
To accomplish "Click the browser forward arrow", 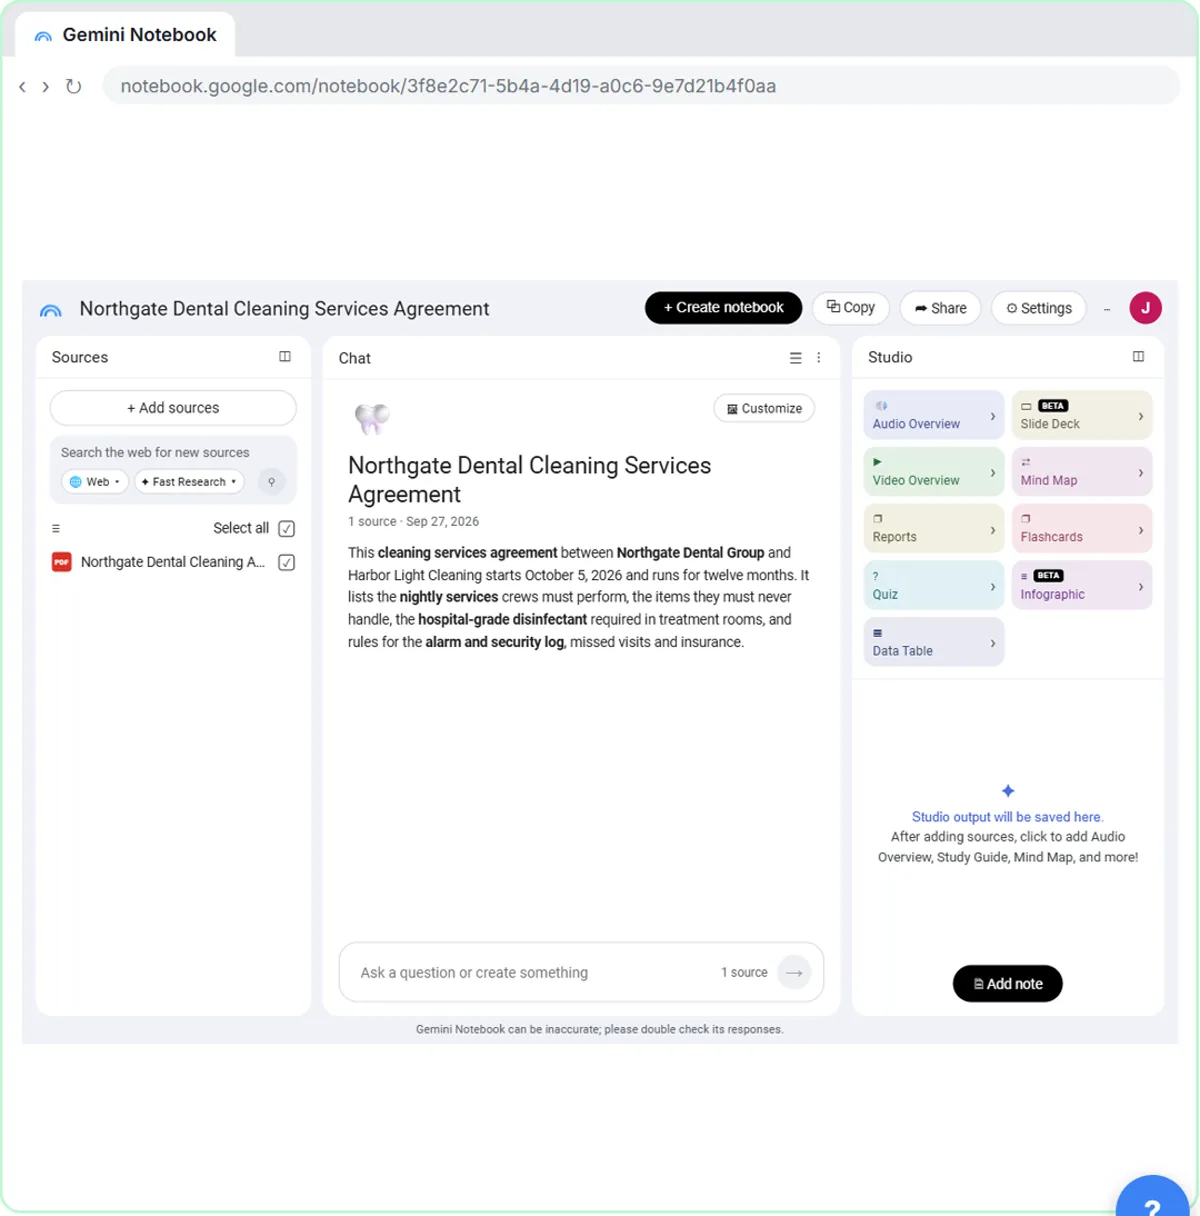I will (x=45, y=87).
